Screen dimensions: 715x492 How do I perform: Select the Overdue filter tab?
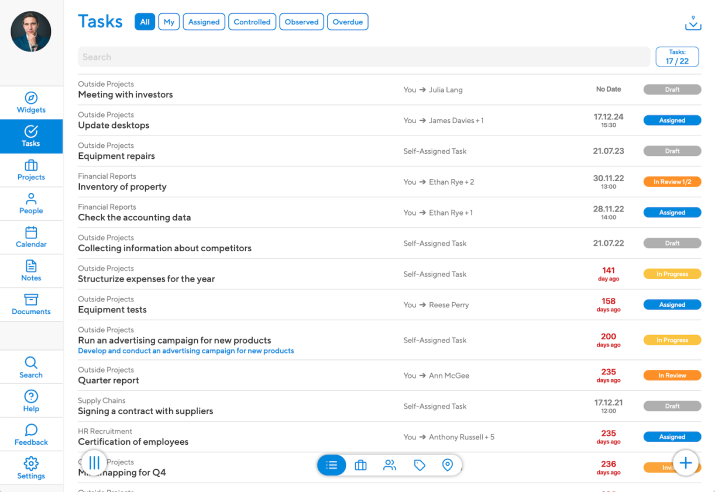click(x=347, y=21)
